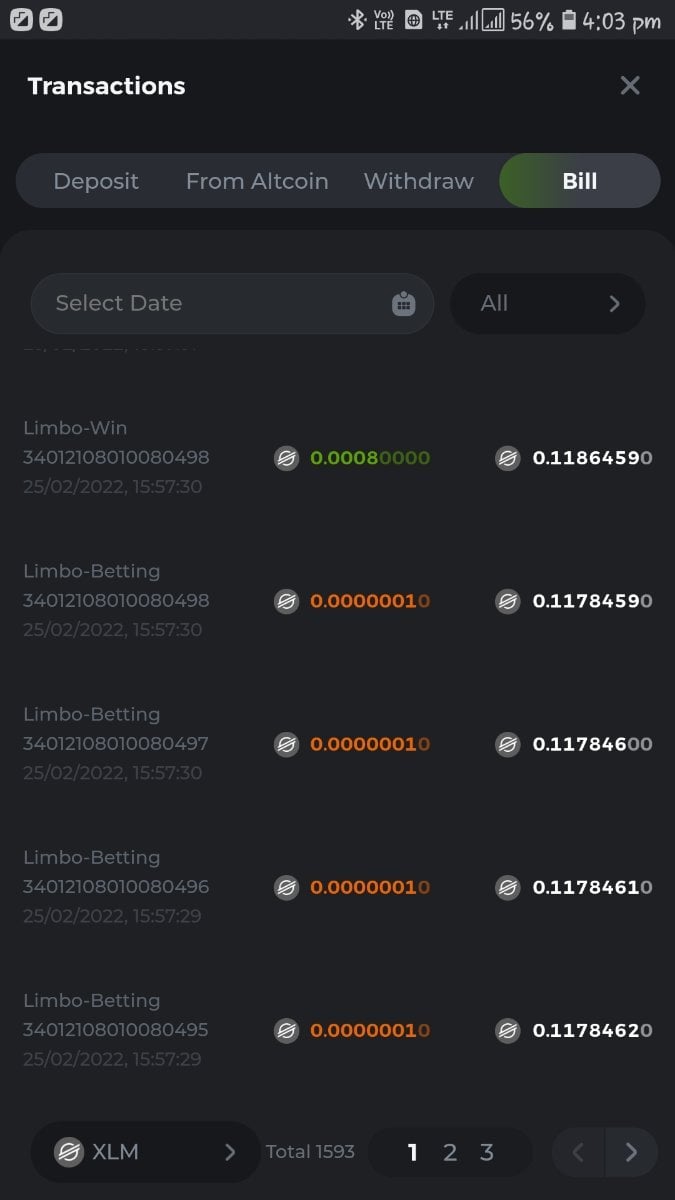Click the Select Date input field
The width and height of the screenshot is (675, 1200).
coord(210,304)
